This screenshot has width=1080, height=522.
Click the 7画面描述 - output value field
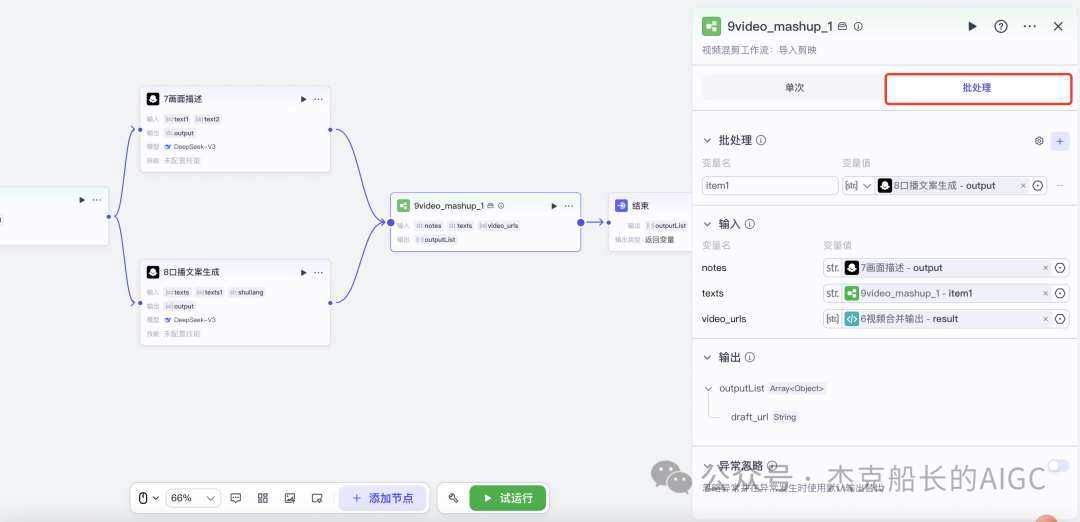point(946,268)
